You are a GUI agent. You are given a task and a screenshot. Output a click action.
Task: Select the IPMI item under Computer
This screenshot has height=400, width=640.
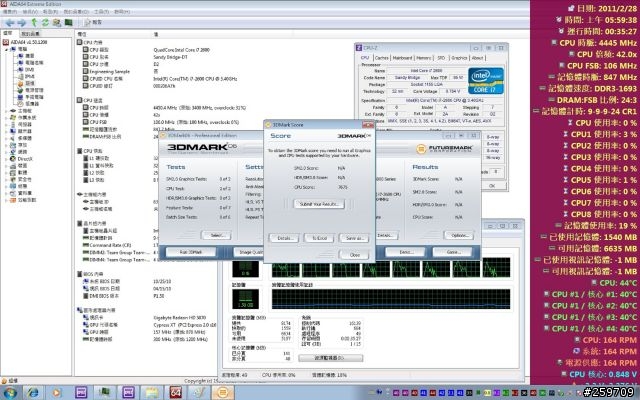(26, 76)
